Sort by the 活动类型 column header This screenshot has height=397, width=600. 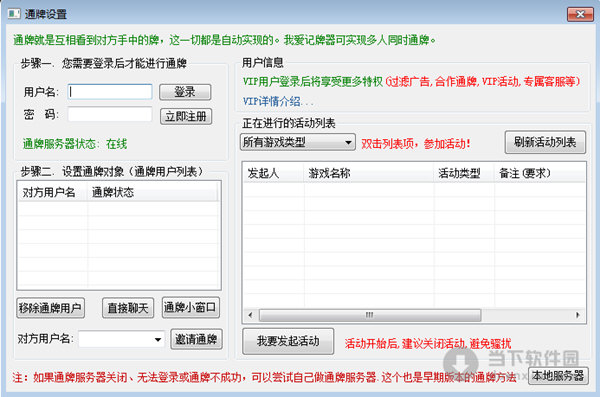(x=464, y=173)
